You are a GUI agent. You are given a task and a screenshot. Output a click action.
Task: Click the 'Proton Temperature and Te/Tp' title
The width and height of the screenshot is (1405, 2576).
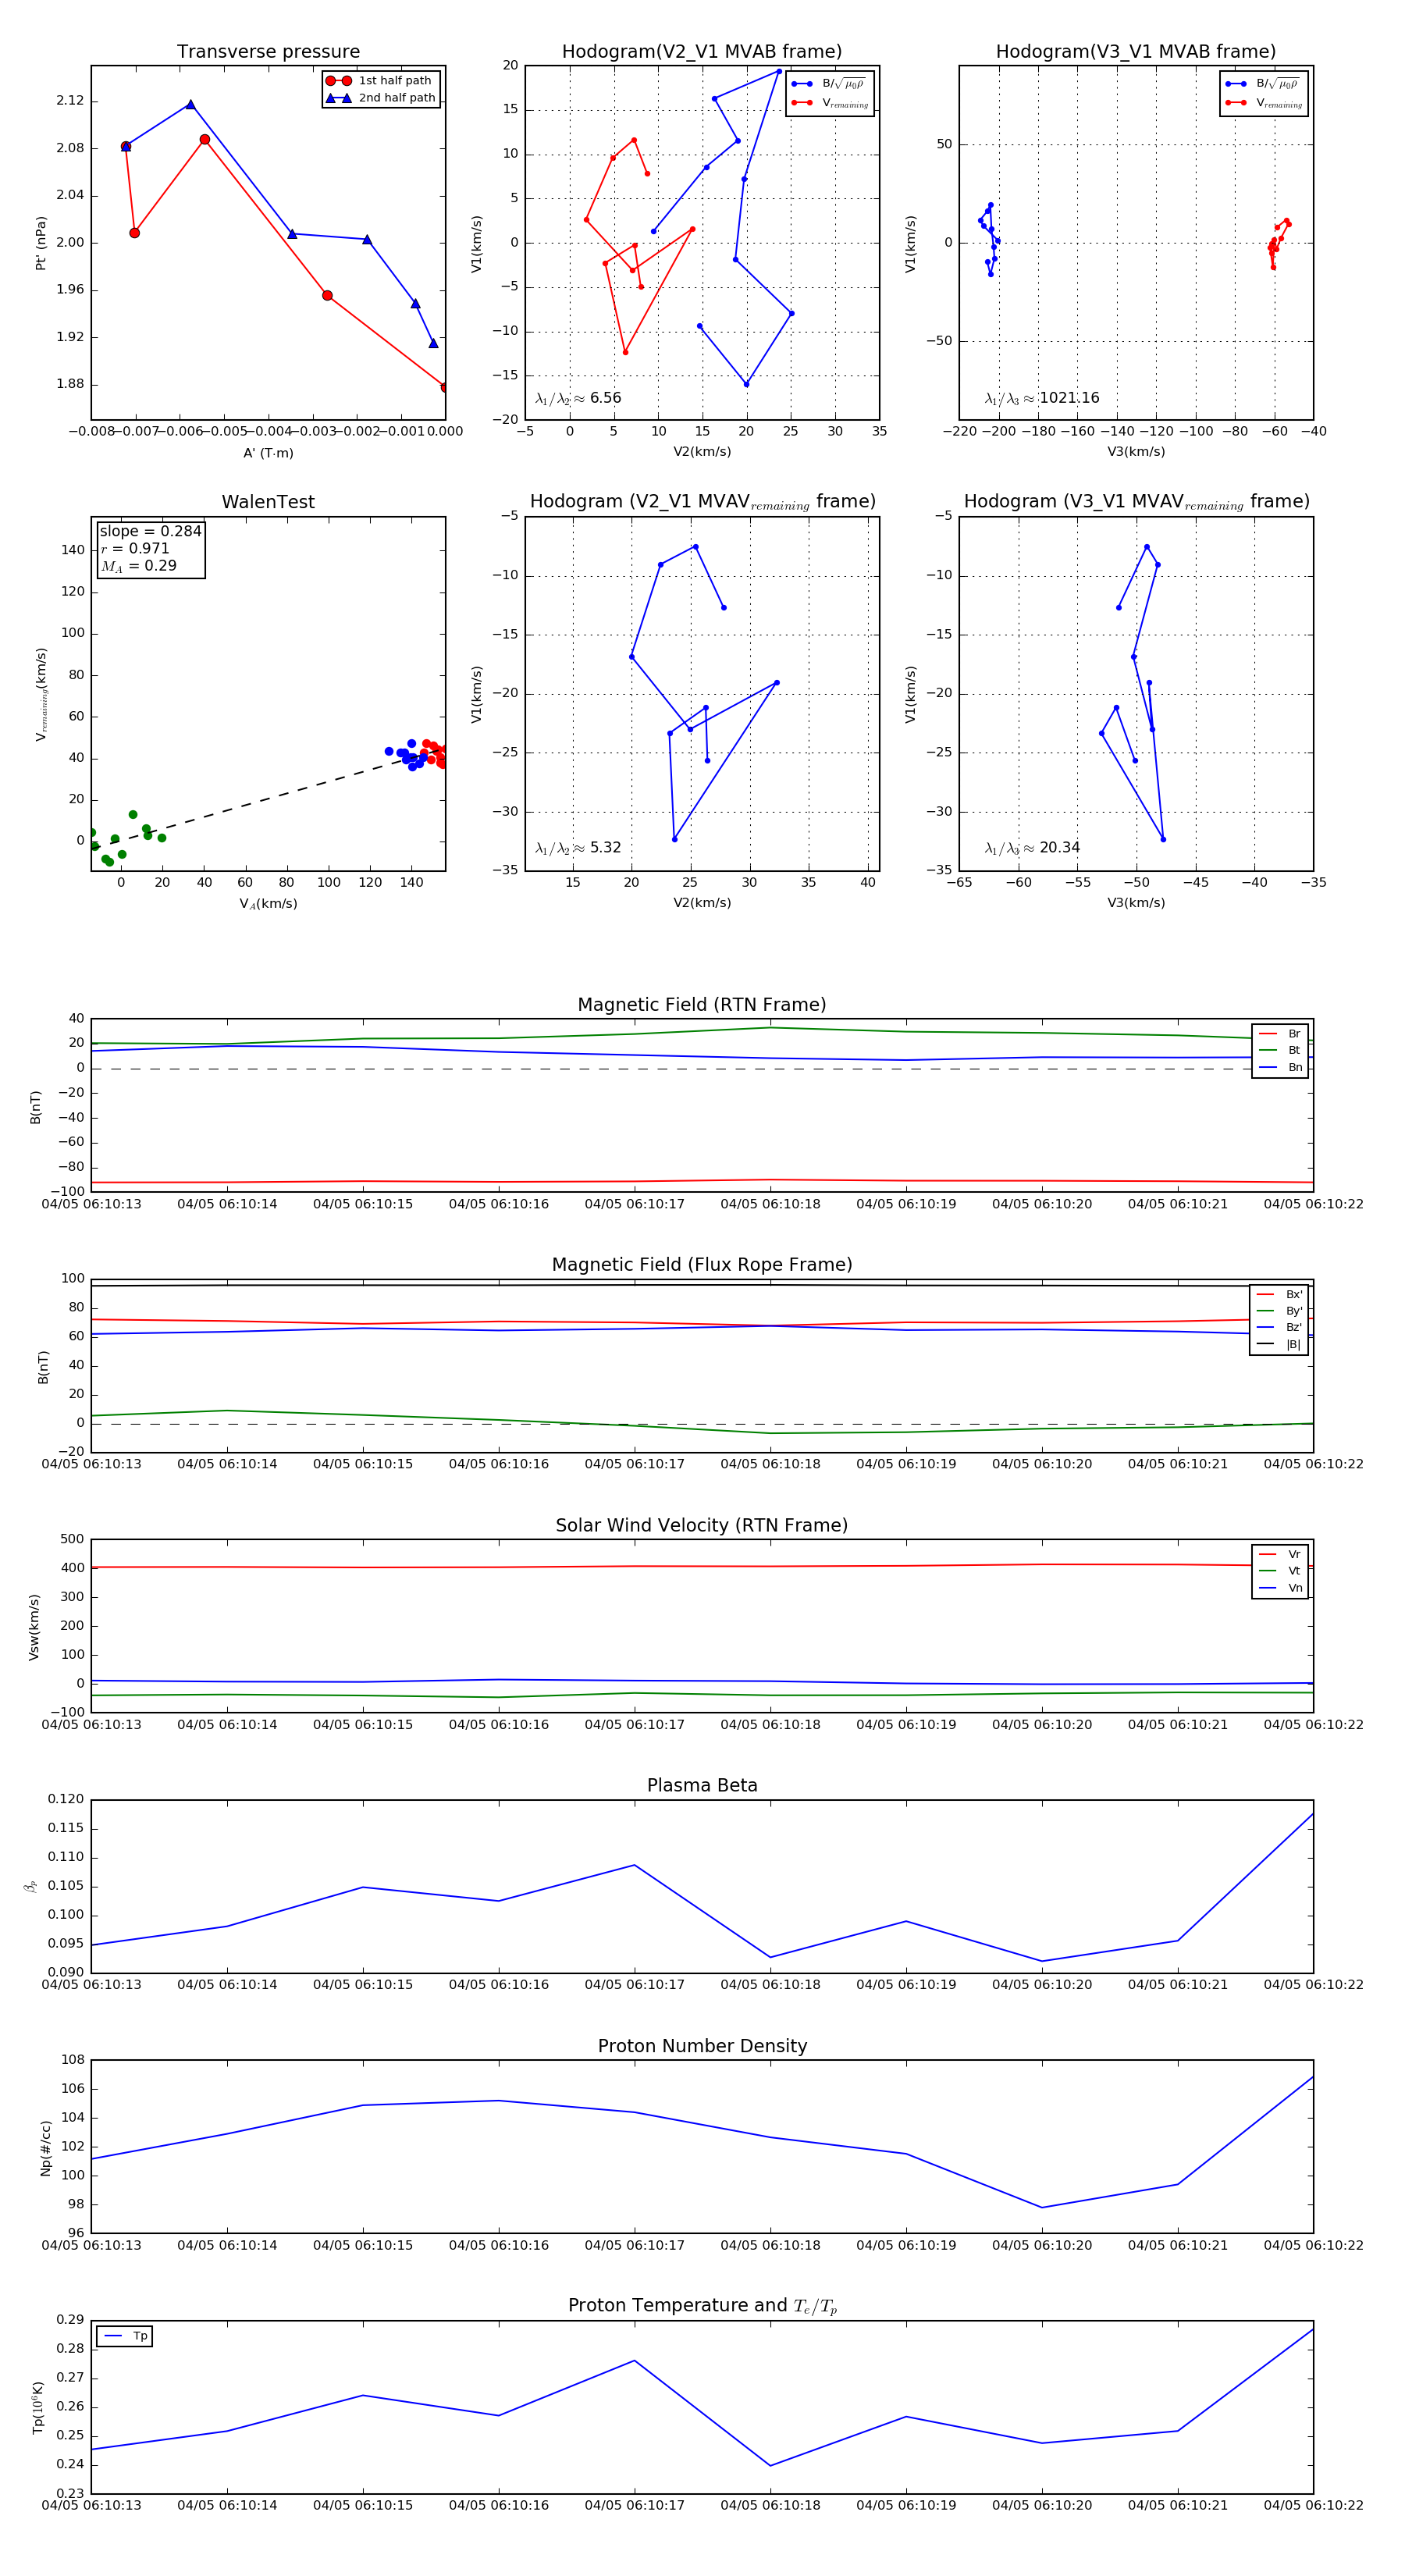point(702,2306)
